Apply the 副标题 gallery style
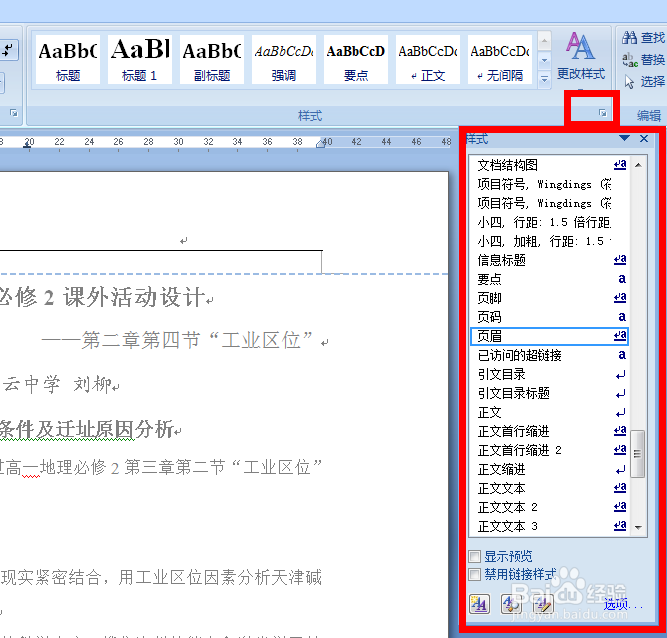Image resolution: width=667 pixels, height=638 pixels. (x=212, y=60)
